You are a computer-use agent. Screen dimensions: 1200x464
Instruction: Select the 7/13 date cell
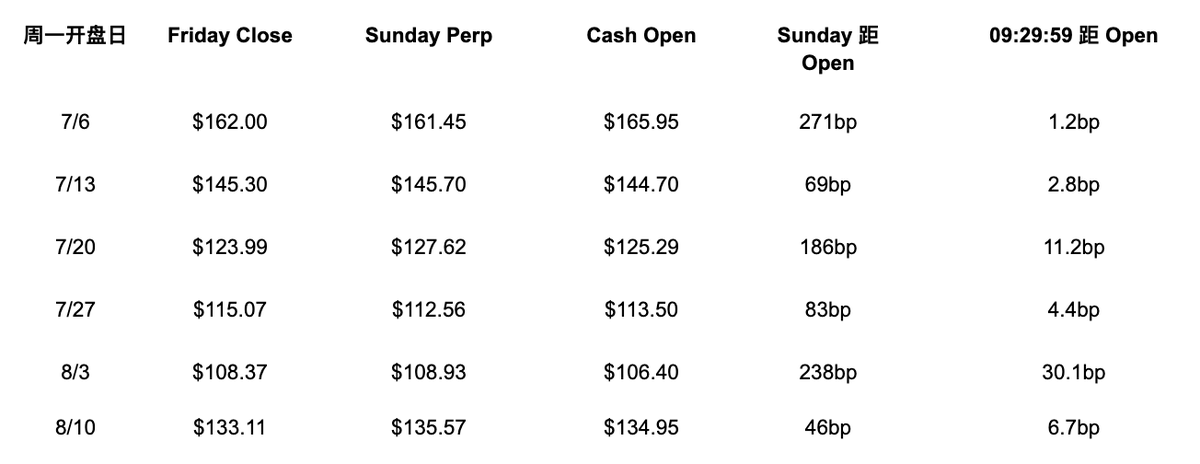[76, 185]
